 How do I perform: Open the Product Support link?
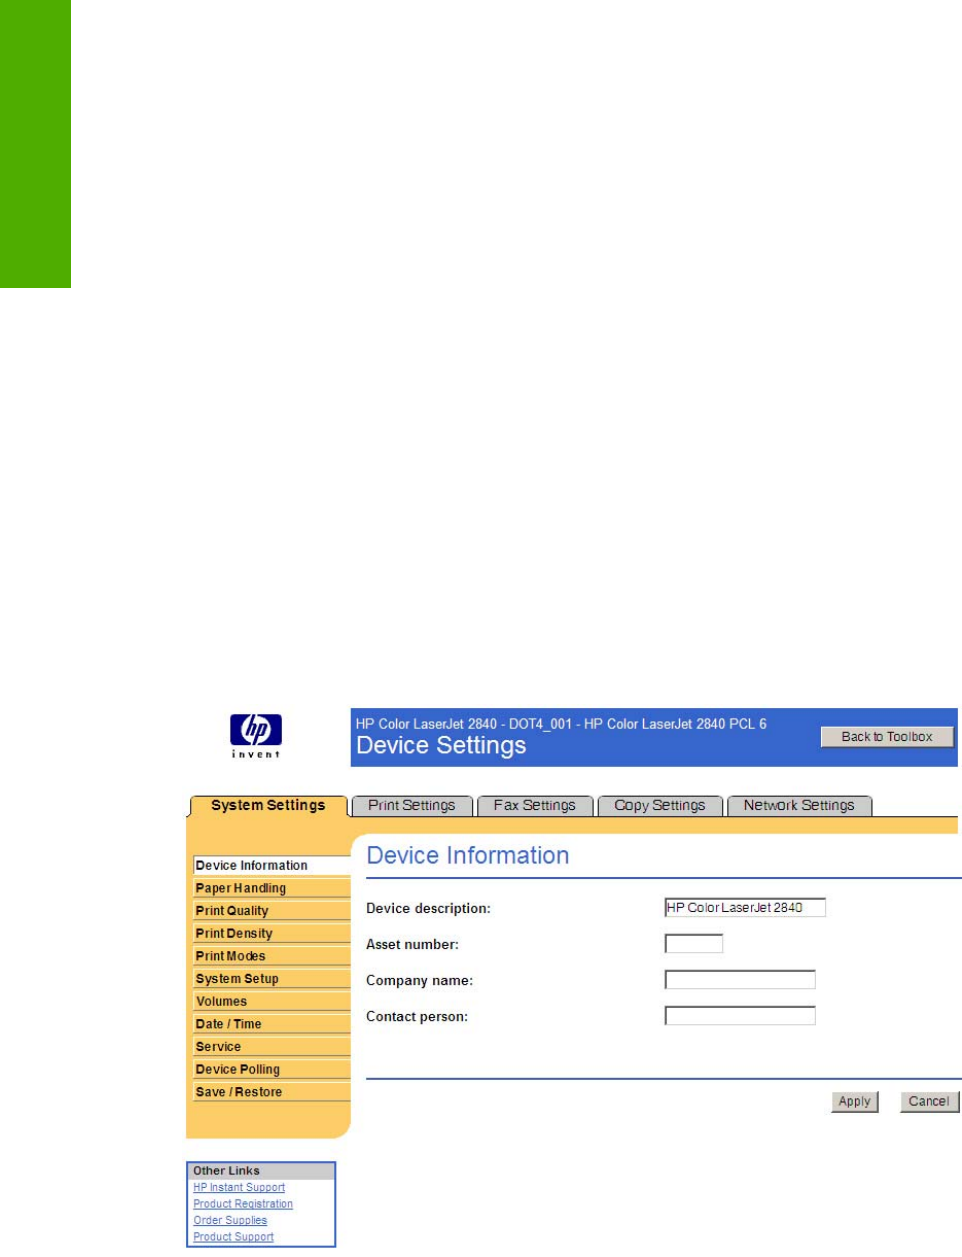coord(233,1237)
